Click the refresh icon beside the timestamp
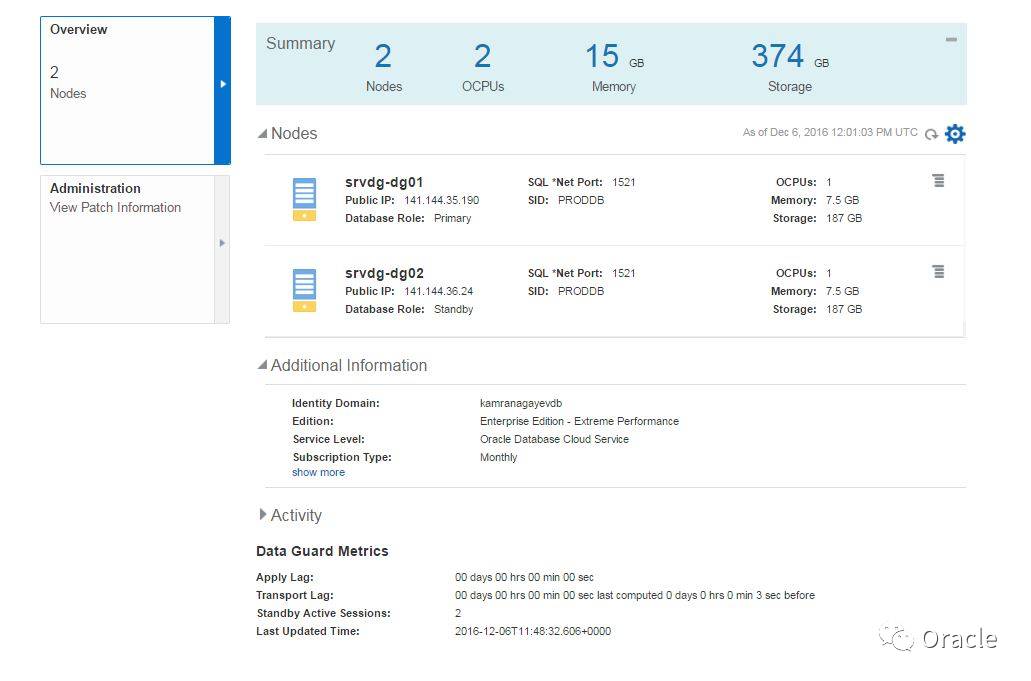 [x=931, y=134]
